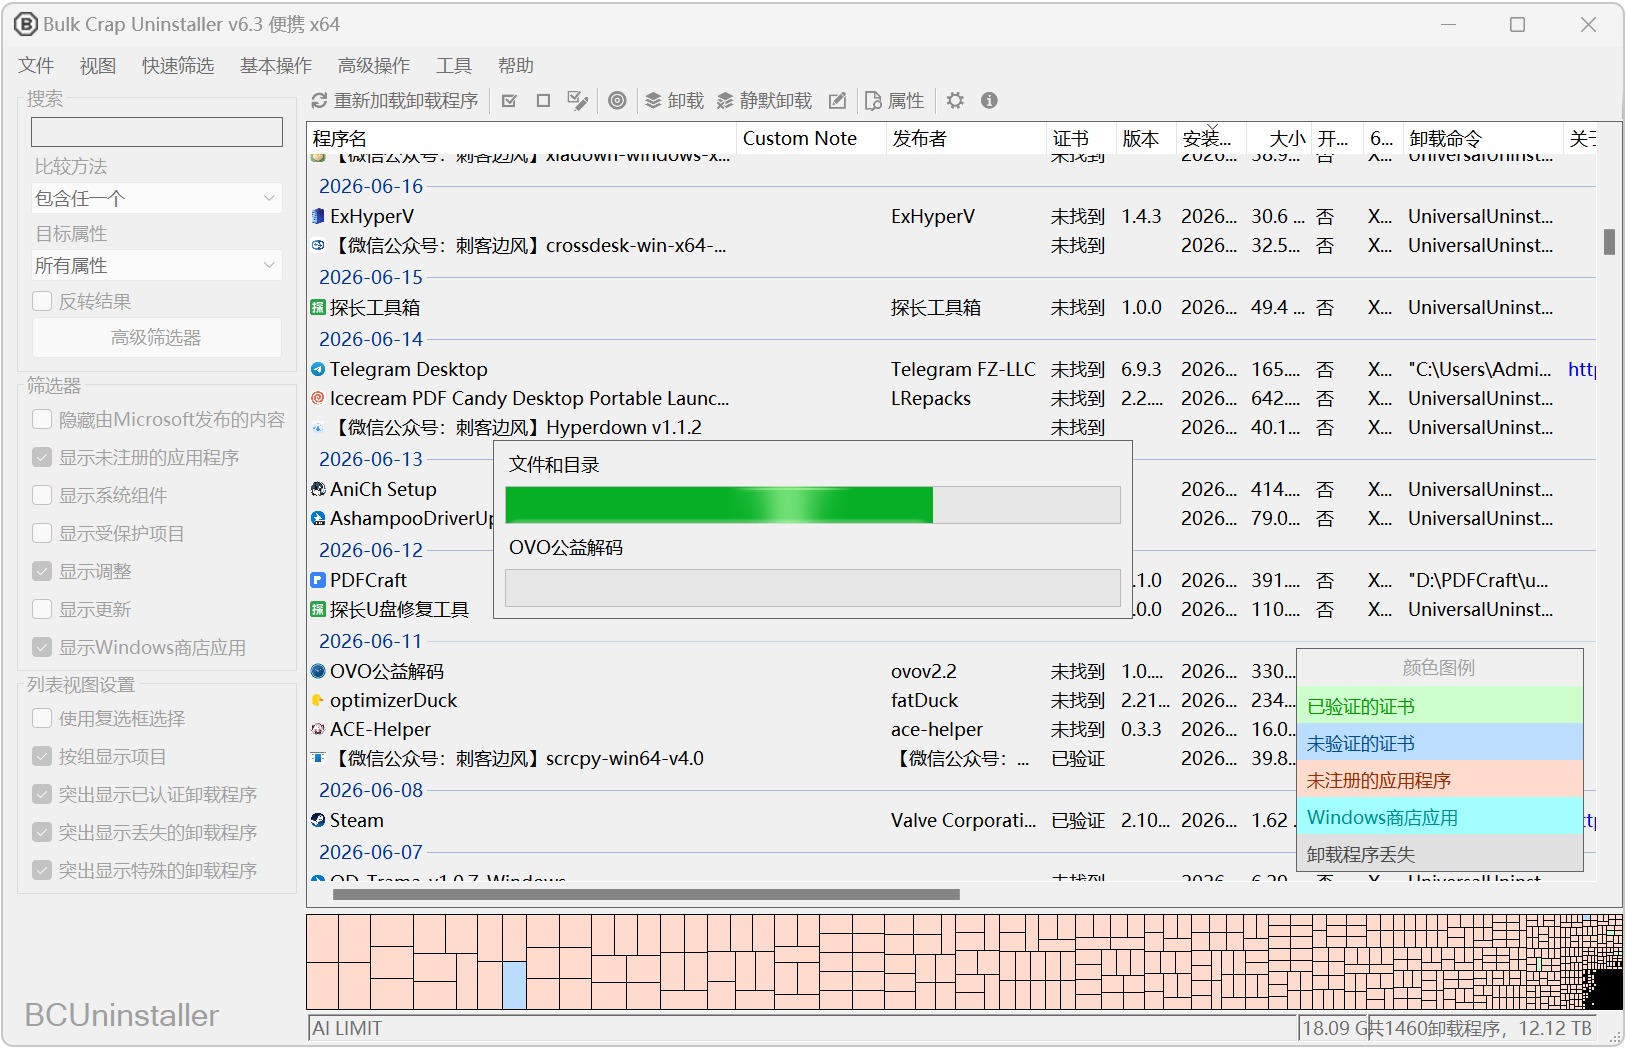Open the 基本操作 menu
Image resolution: width=1626 pixels, height=1049 pixels.
[276, 66]
